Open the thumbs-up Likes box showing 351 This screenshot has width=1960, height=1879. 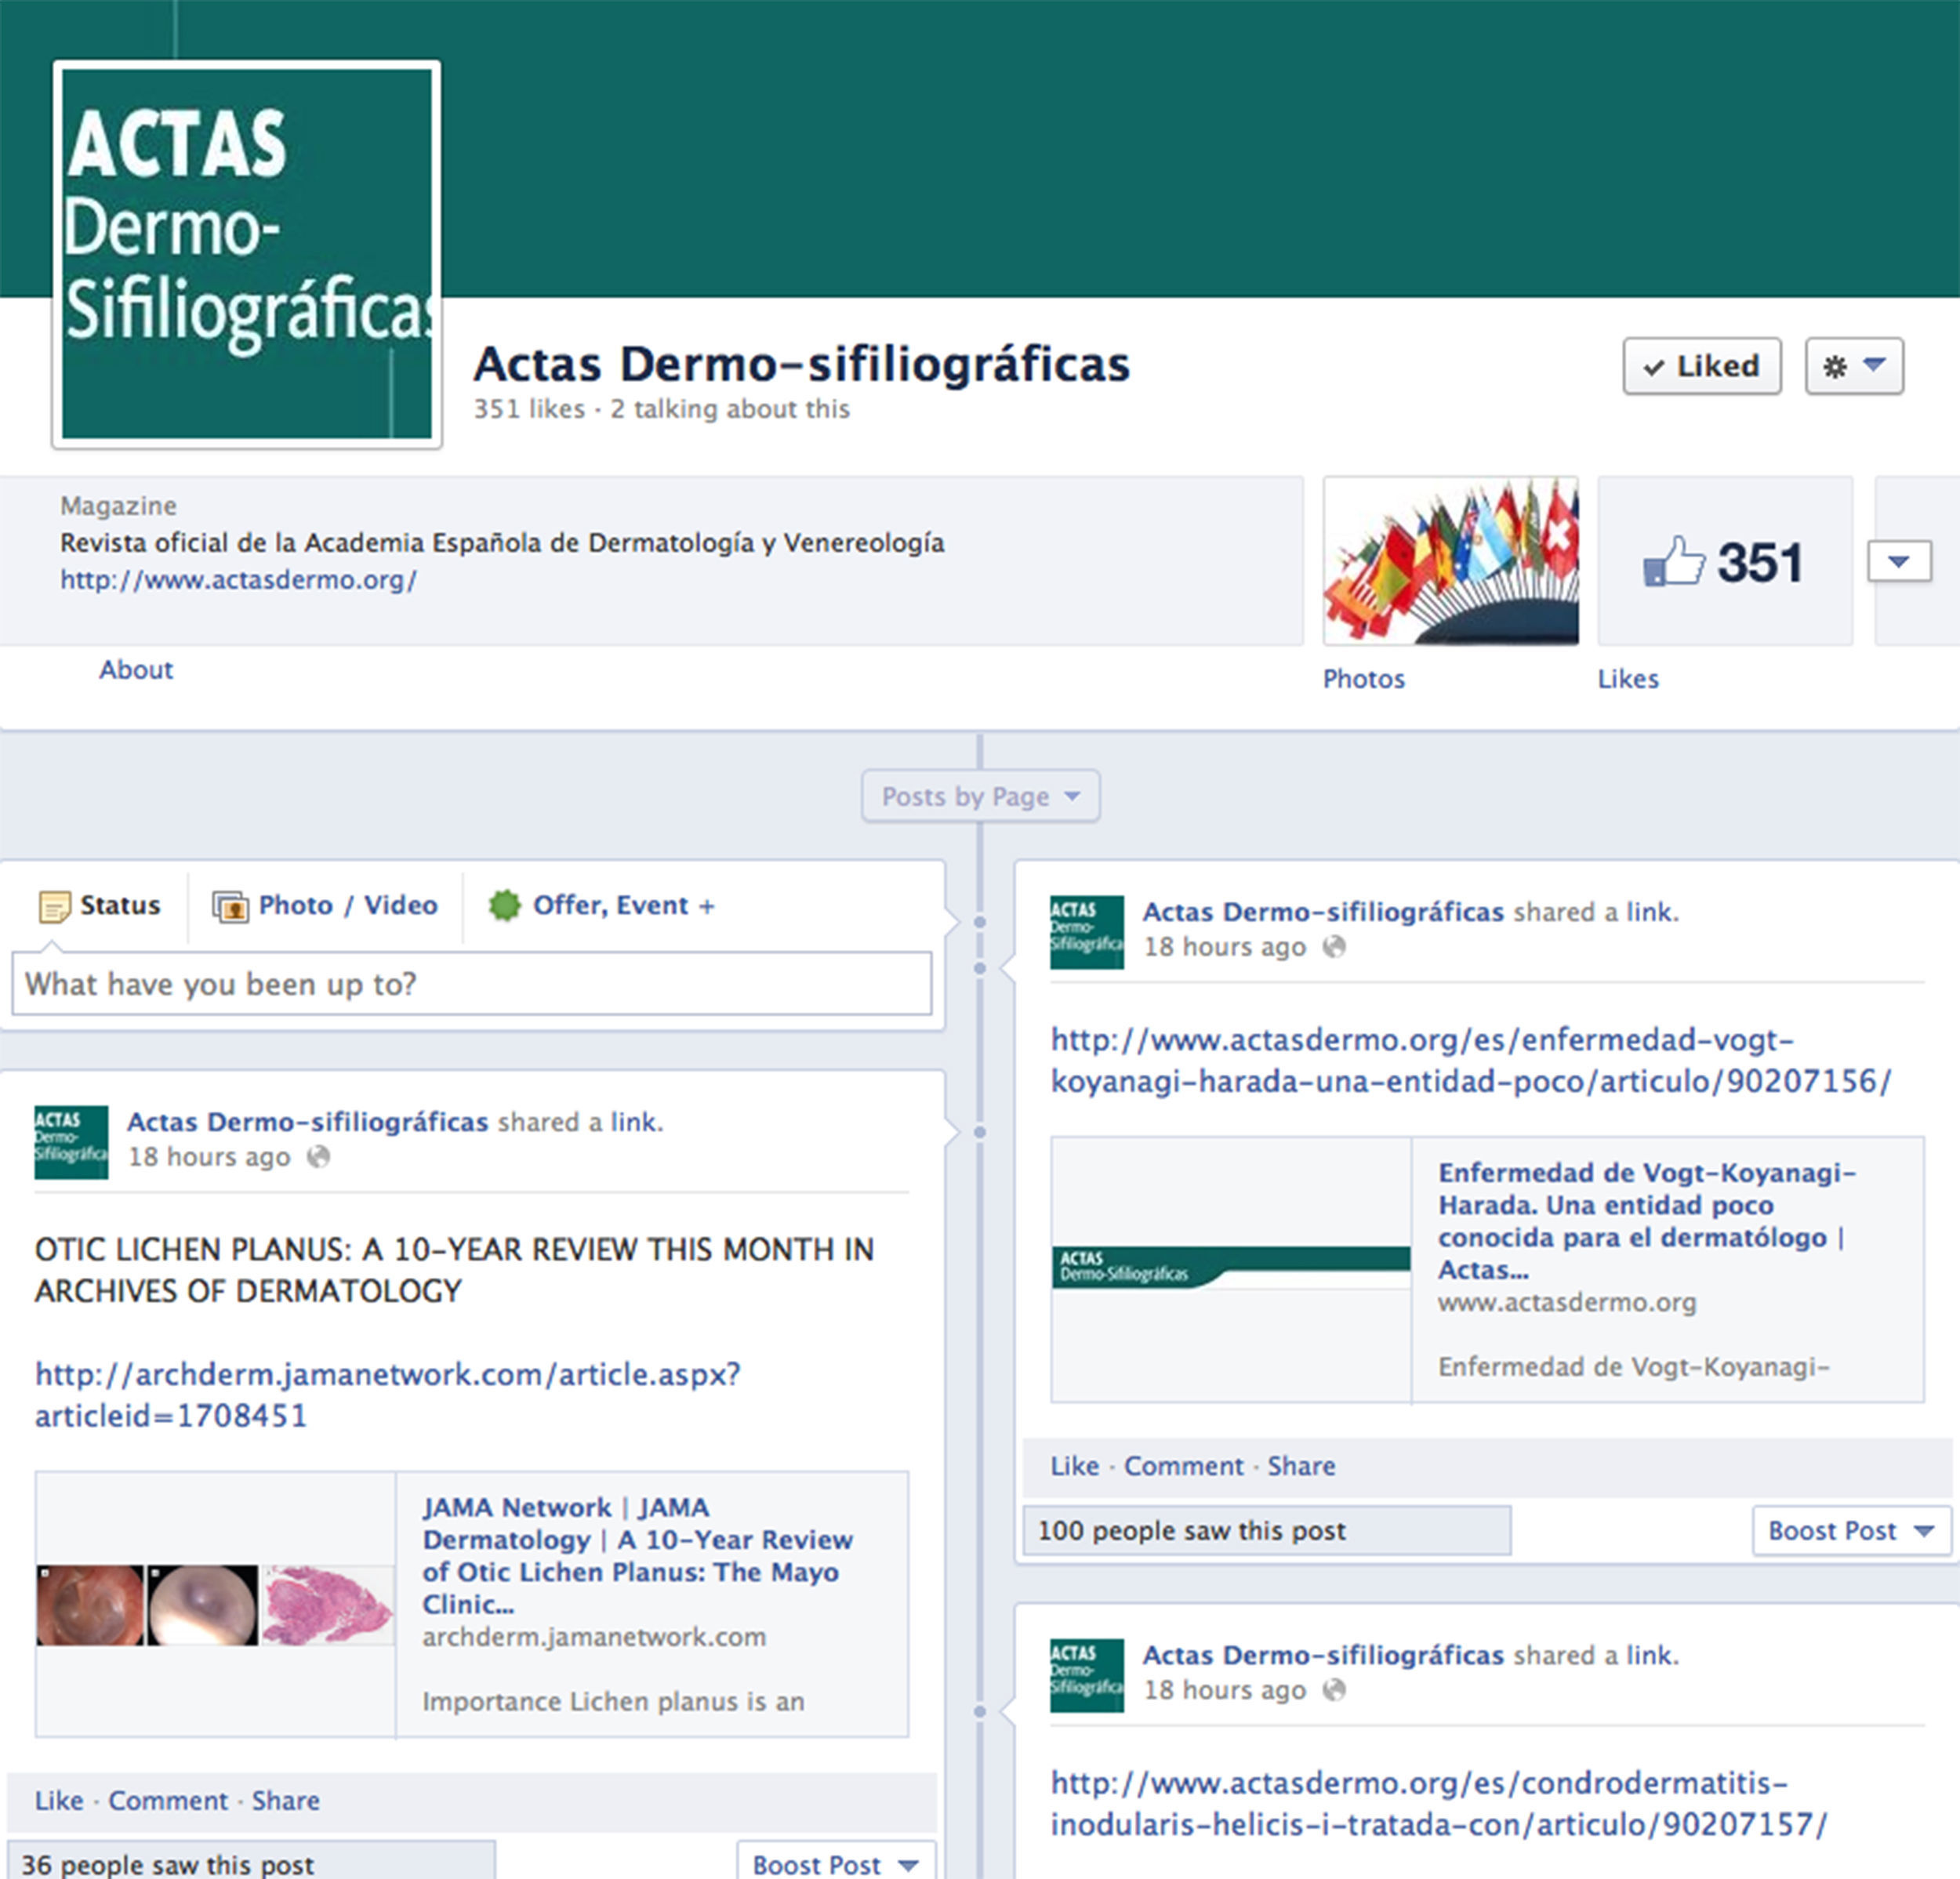pyautogui.click(x=1724, y=561)
